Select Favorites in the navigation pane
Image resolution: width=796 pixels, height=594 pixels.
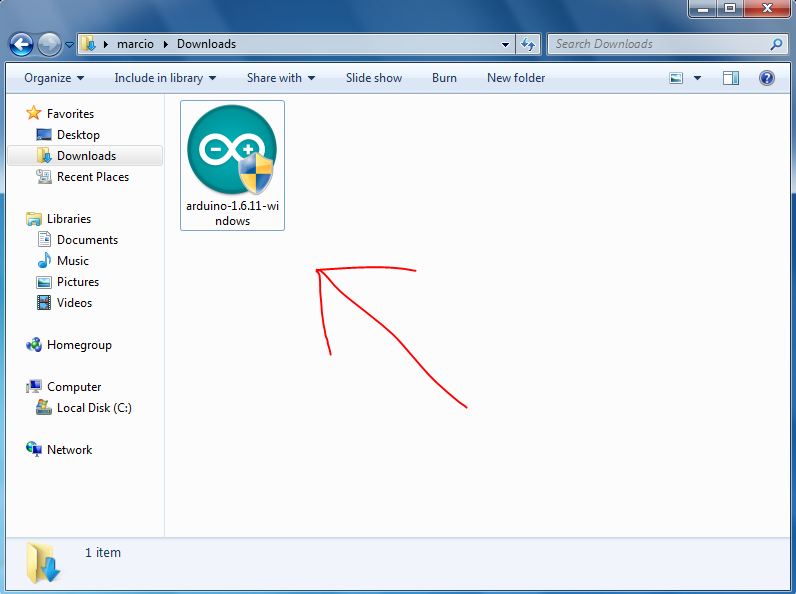tap(70, 113)
